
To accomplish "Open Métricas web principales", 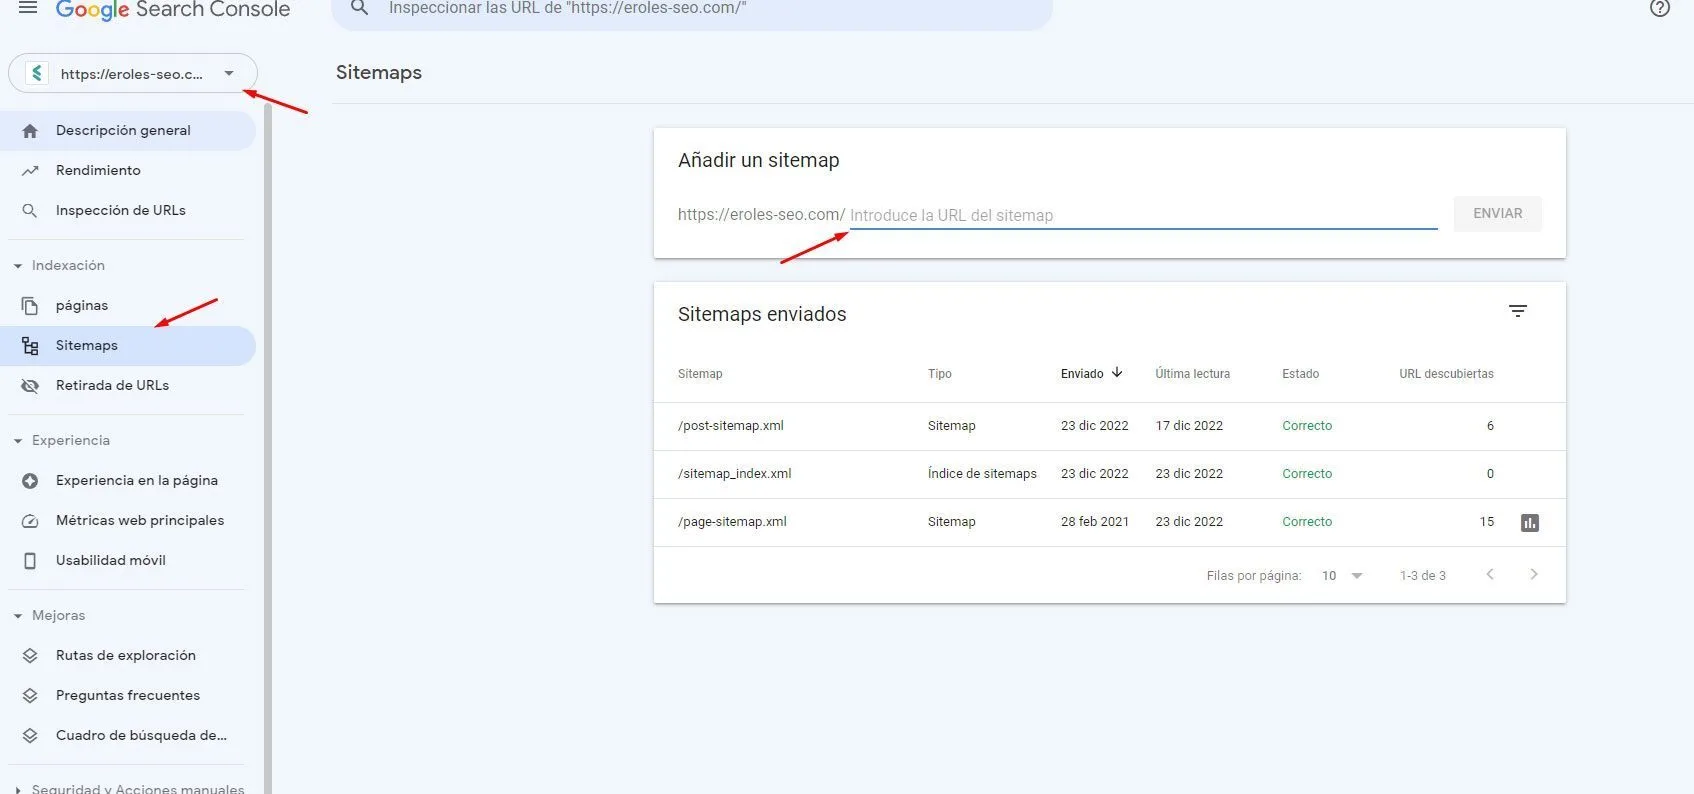I will pyautogui.click(x=128, y=521).
